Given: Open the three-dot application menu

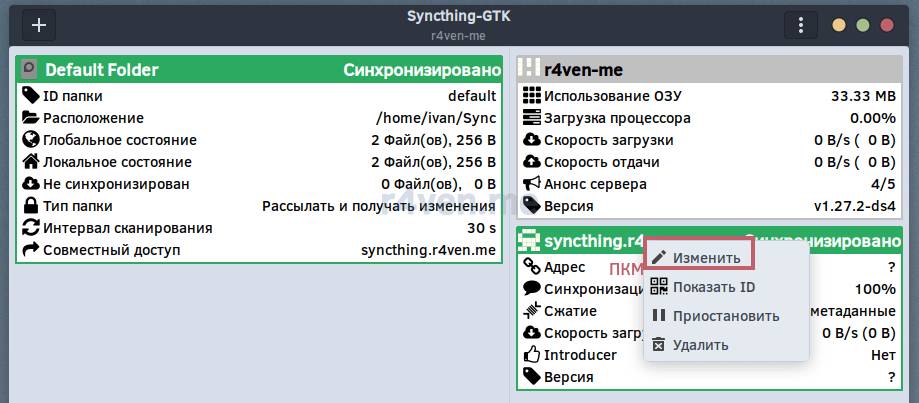Looking at the screenshot, I should (800, 25).
